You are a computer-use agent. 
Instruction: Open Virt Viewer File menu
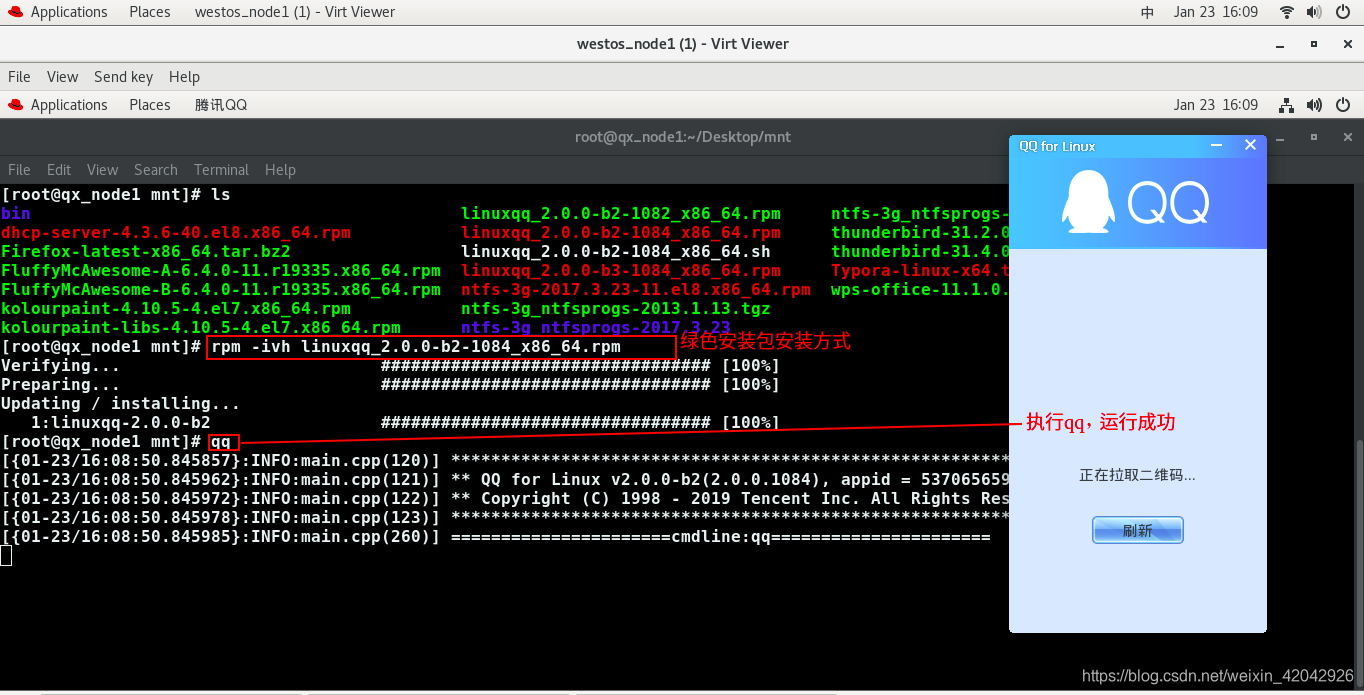click(19, 77)
